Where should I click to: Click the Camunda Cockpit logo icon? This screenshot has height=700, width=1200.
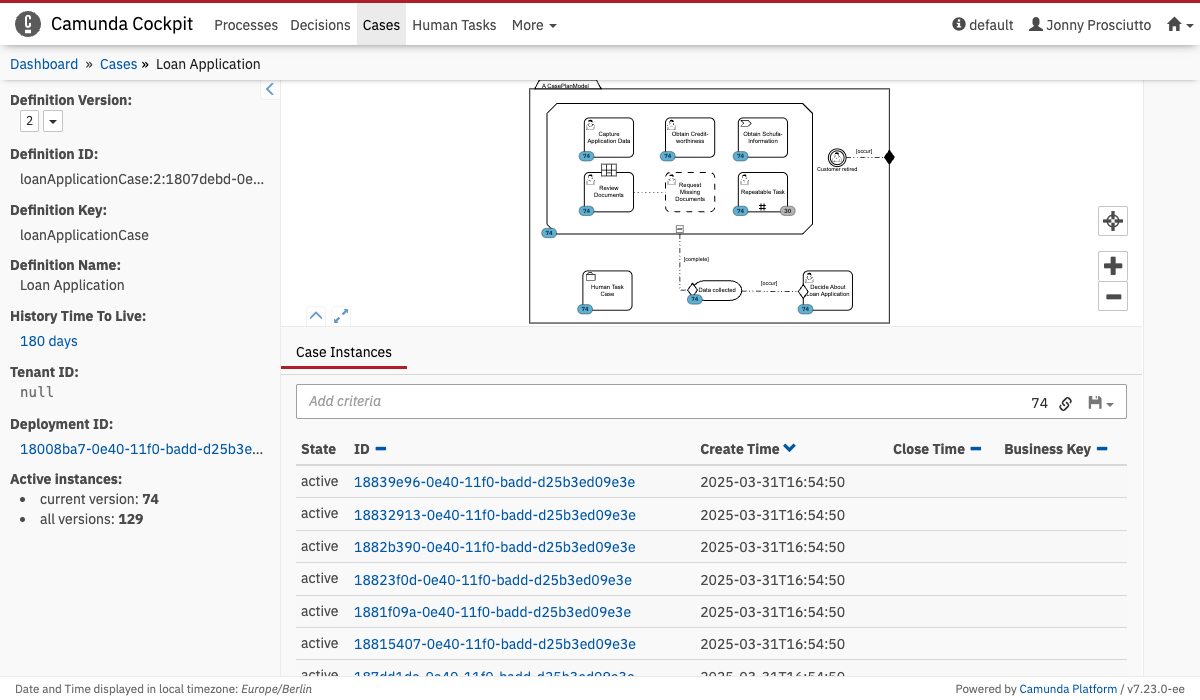pos(29,24)
